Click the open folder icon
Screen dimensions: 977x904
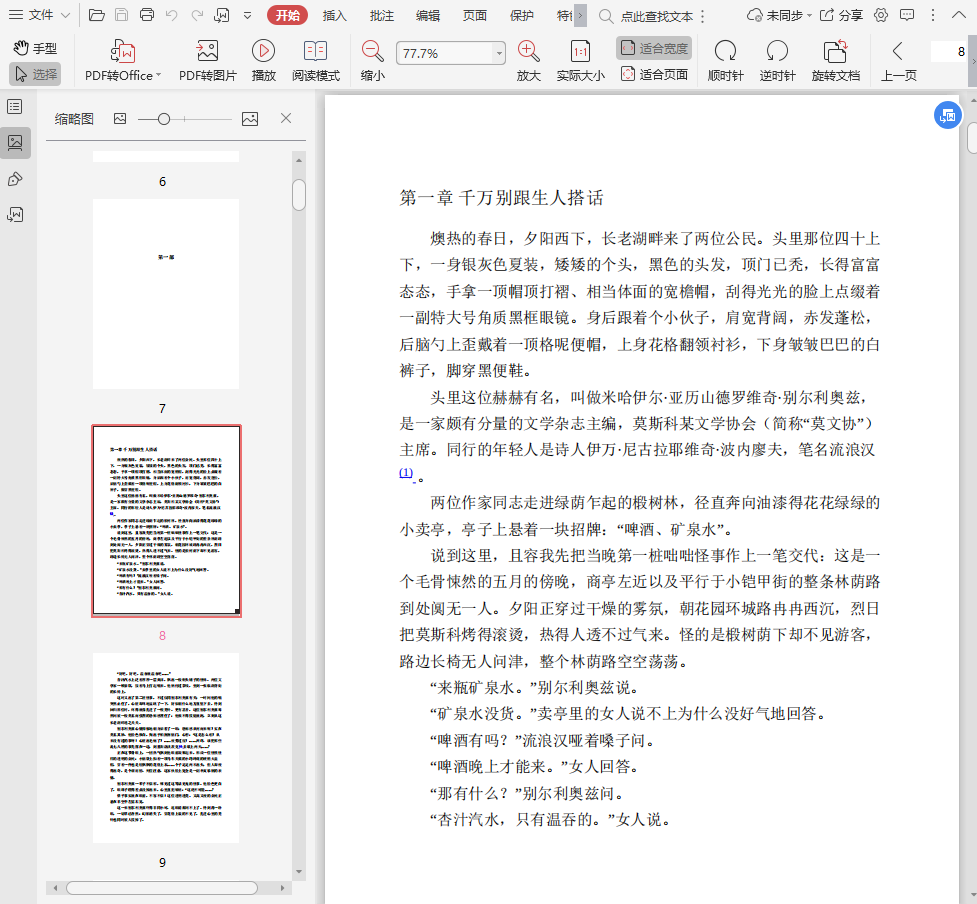coord(97,15)
